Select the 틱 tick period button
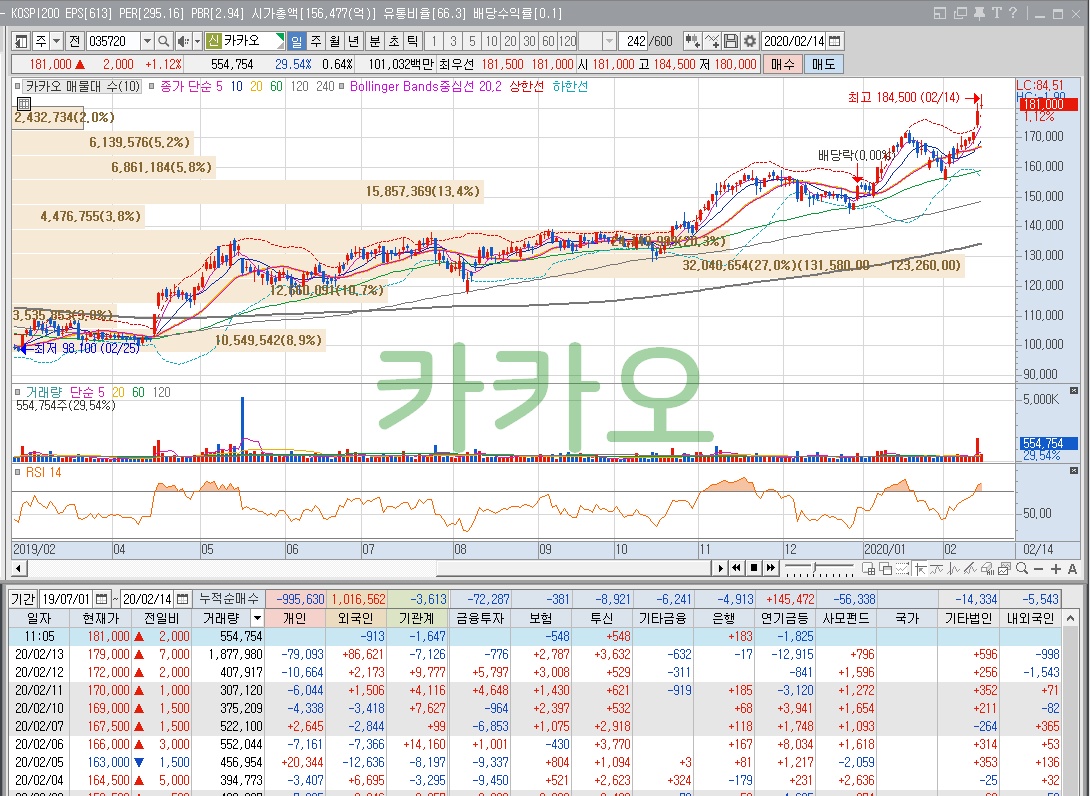This screenshot has height=796, width=1091. (412, 41)
